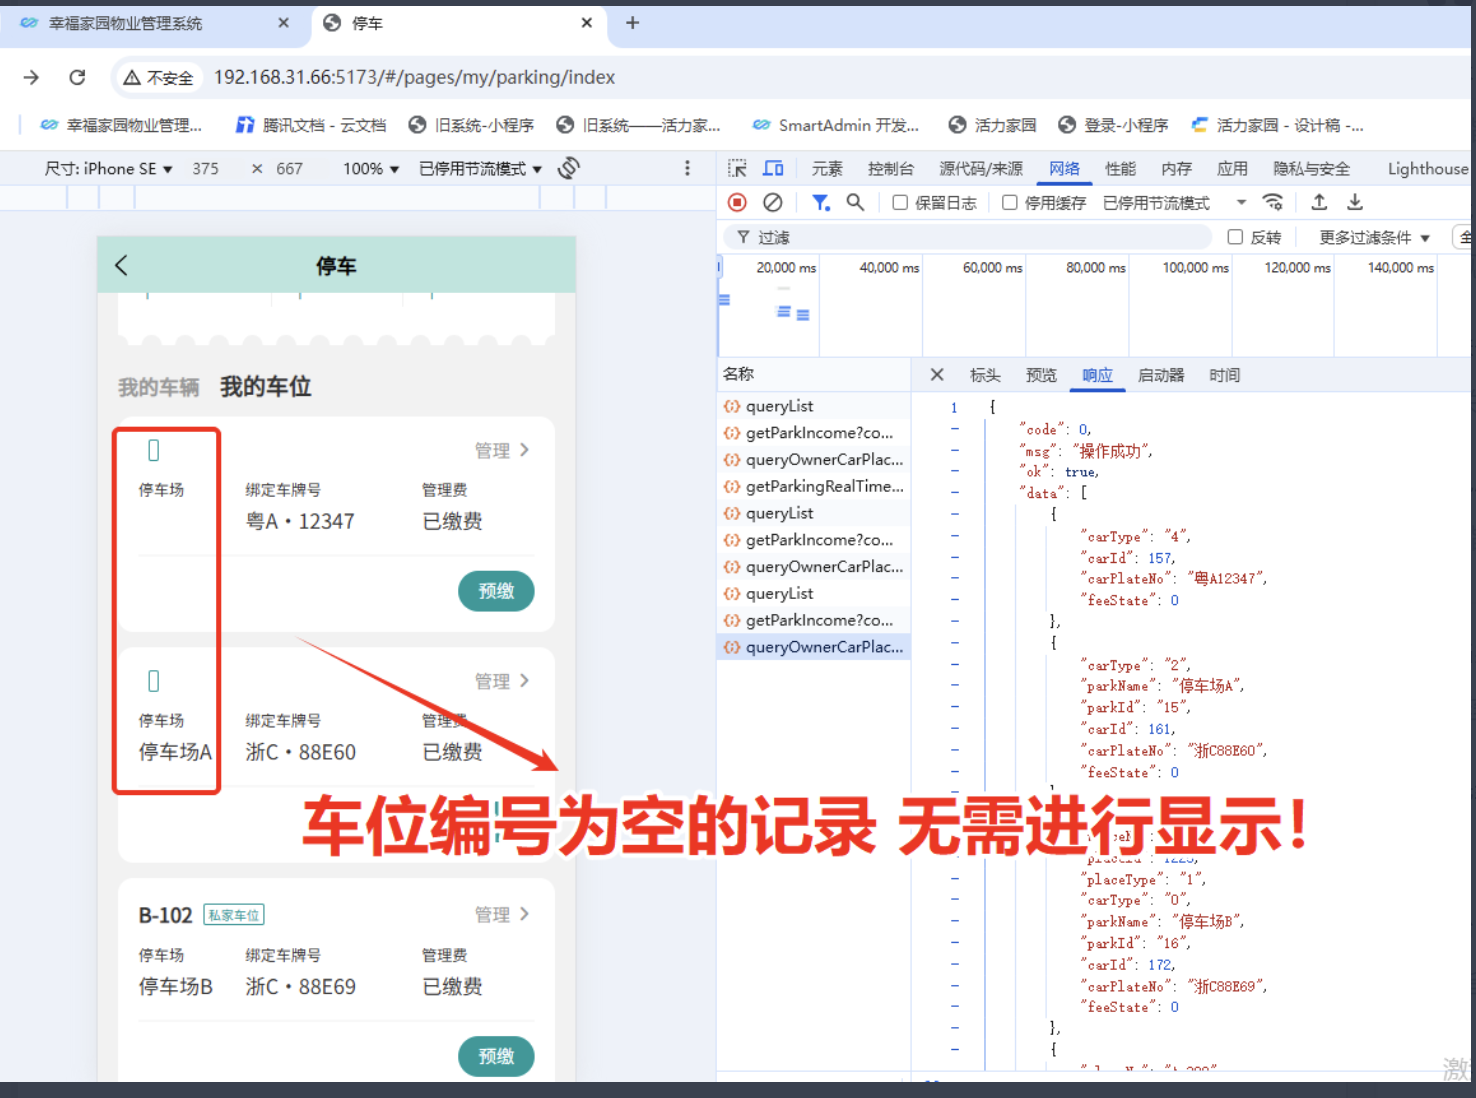
Task: Open Manage link on the B-102 card
Action: tap(501, 915)
